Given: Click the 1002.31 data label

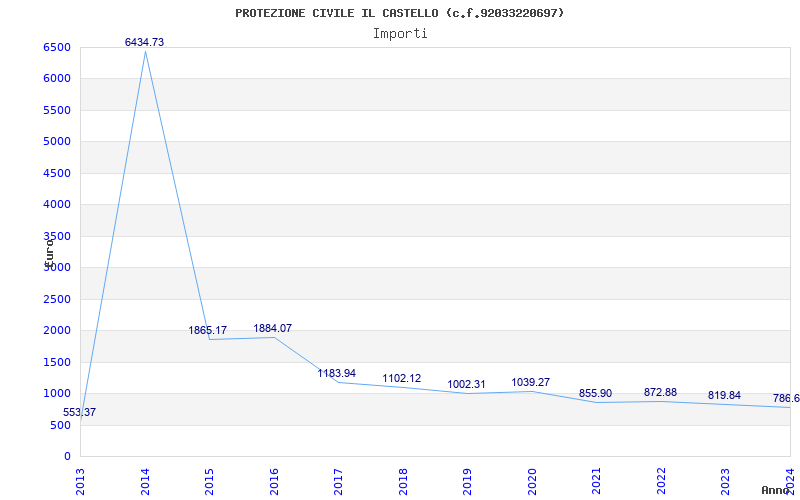Looking at the screenshot, I should [x=466, y=384].
